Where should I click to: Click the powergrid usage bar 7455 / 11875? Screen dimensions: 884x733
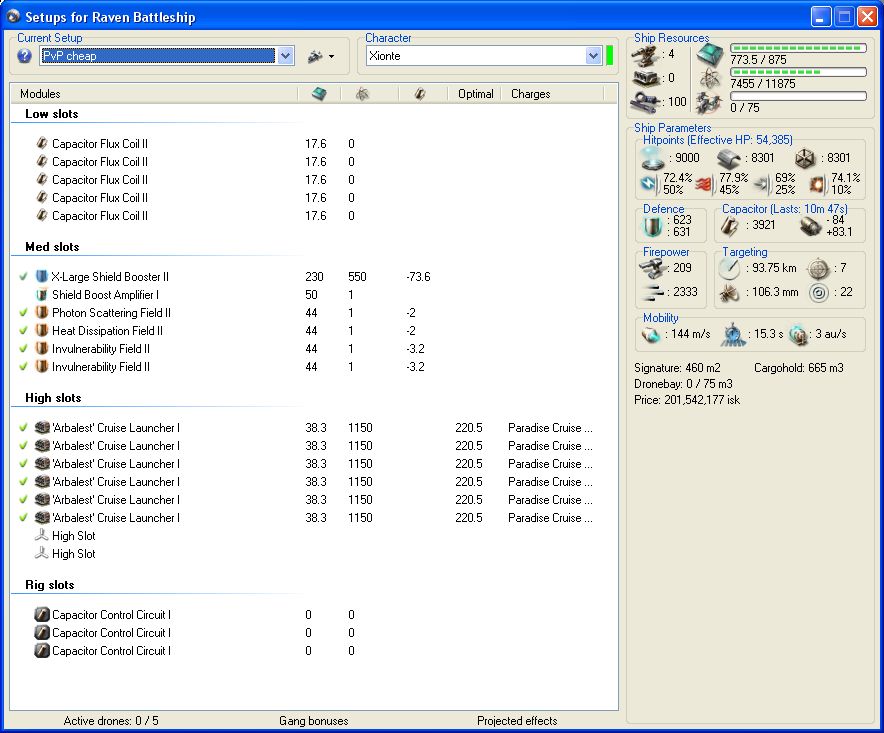[798, 72]
